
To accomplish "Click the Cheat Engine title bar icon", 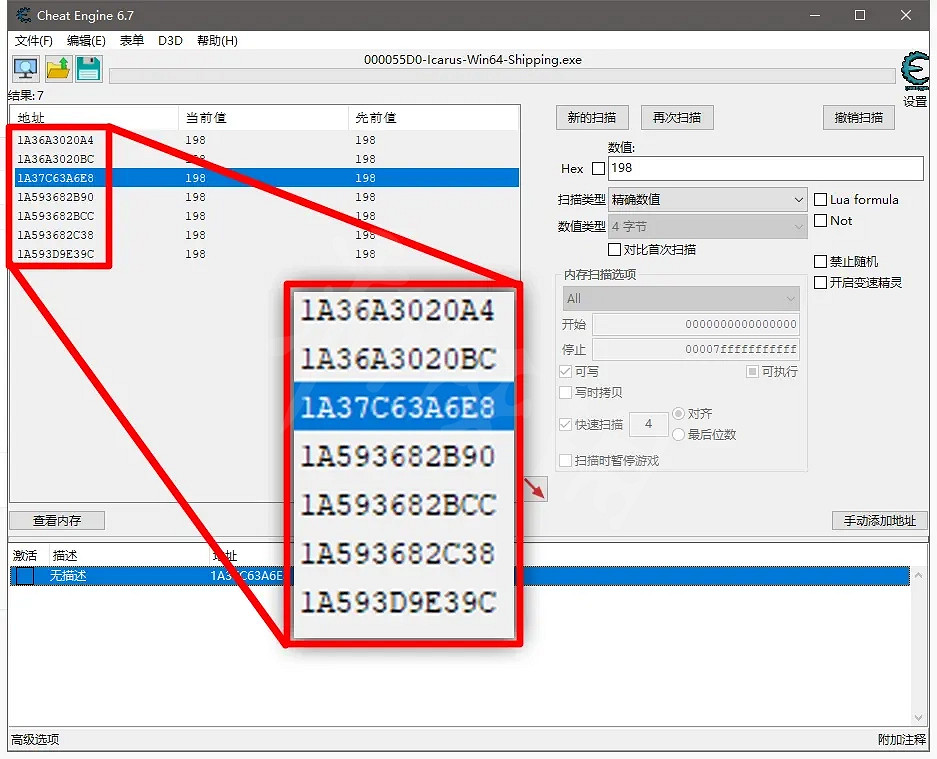I will click(23, 15).
